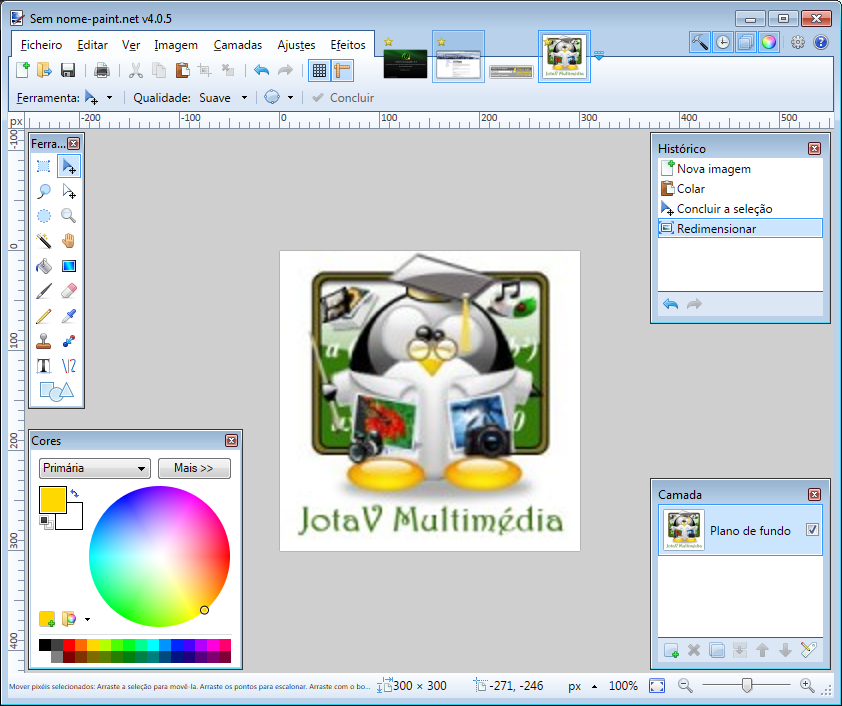Image resolution: width=842 pixels, height=706 pixels.
Task: Select the Clone Stamp tool
Action: (x=44, y=340)
